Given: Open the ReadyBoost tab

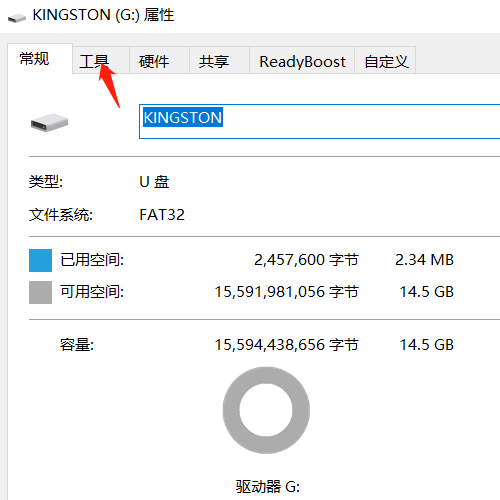Looking at the screenshot, I should pyautogui.click(x=302, y=61).
